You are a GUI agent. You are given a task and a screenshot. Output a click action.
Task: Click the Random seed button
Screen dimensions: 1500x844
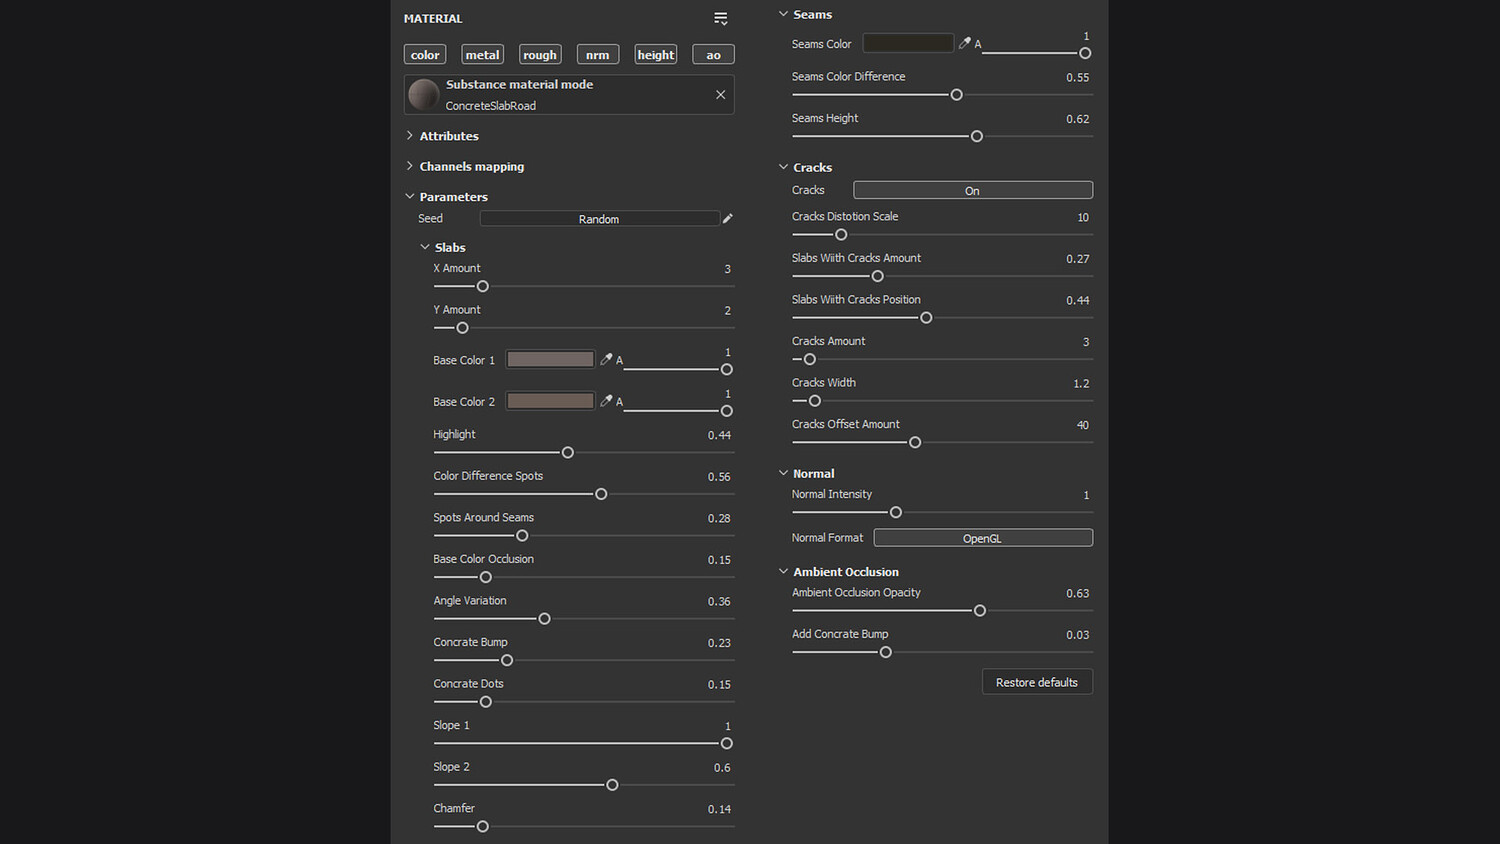click(599, 219)
